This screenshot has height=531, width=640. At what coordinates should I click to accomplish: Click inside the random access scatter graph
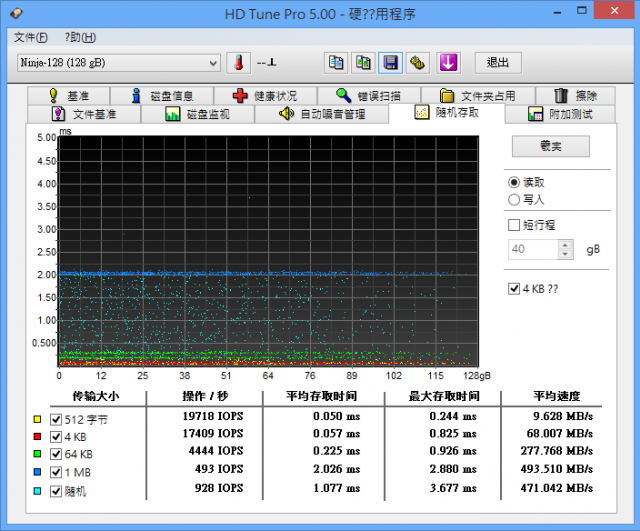[x=269, y=251]
